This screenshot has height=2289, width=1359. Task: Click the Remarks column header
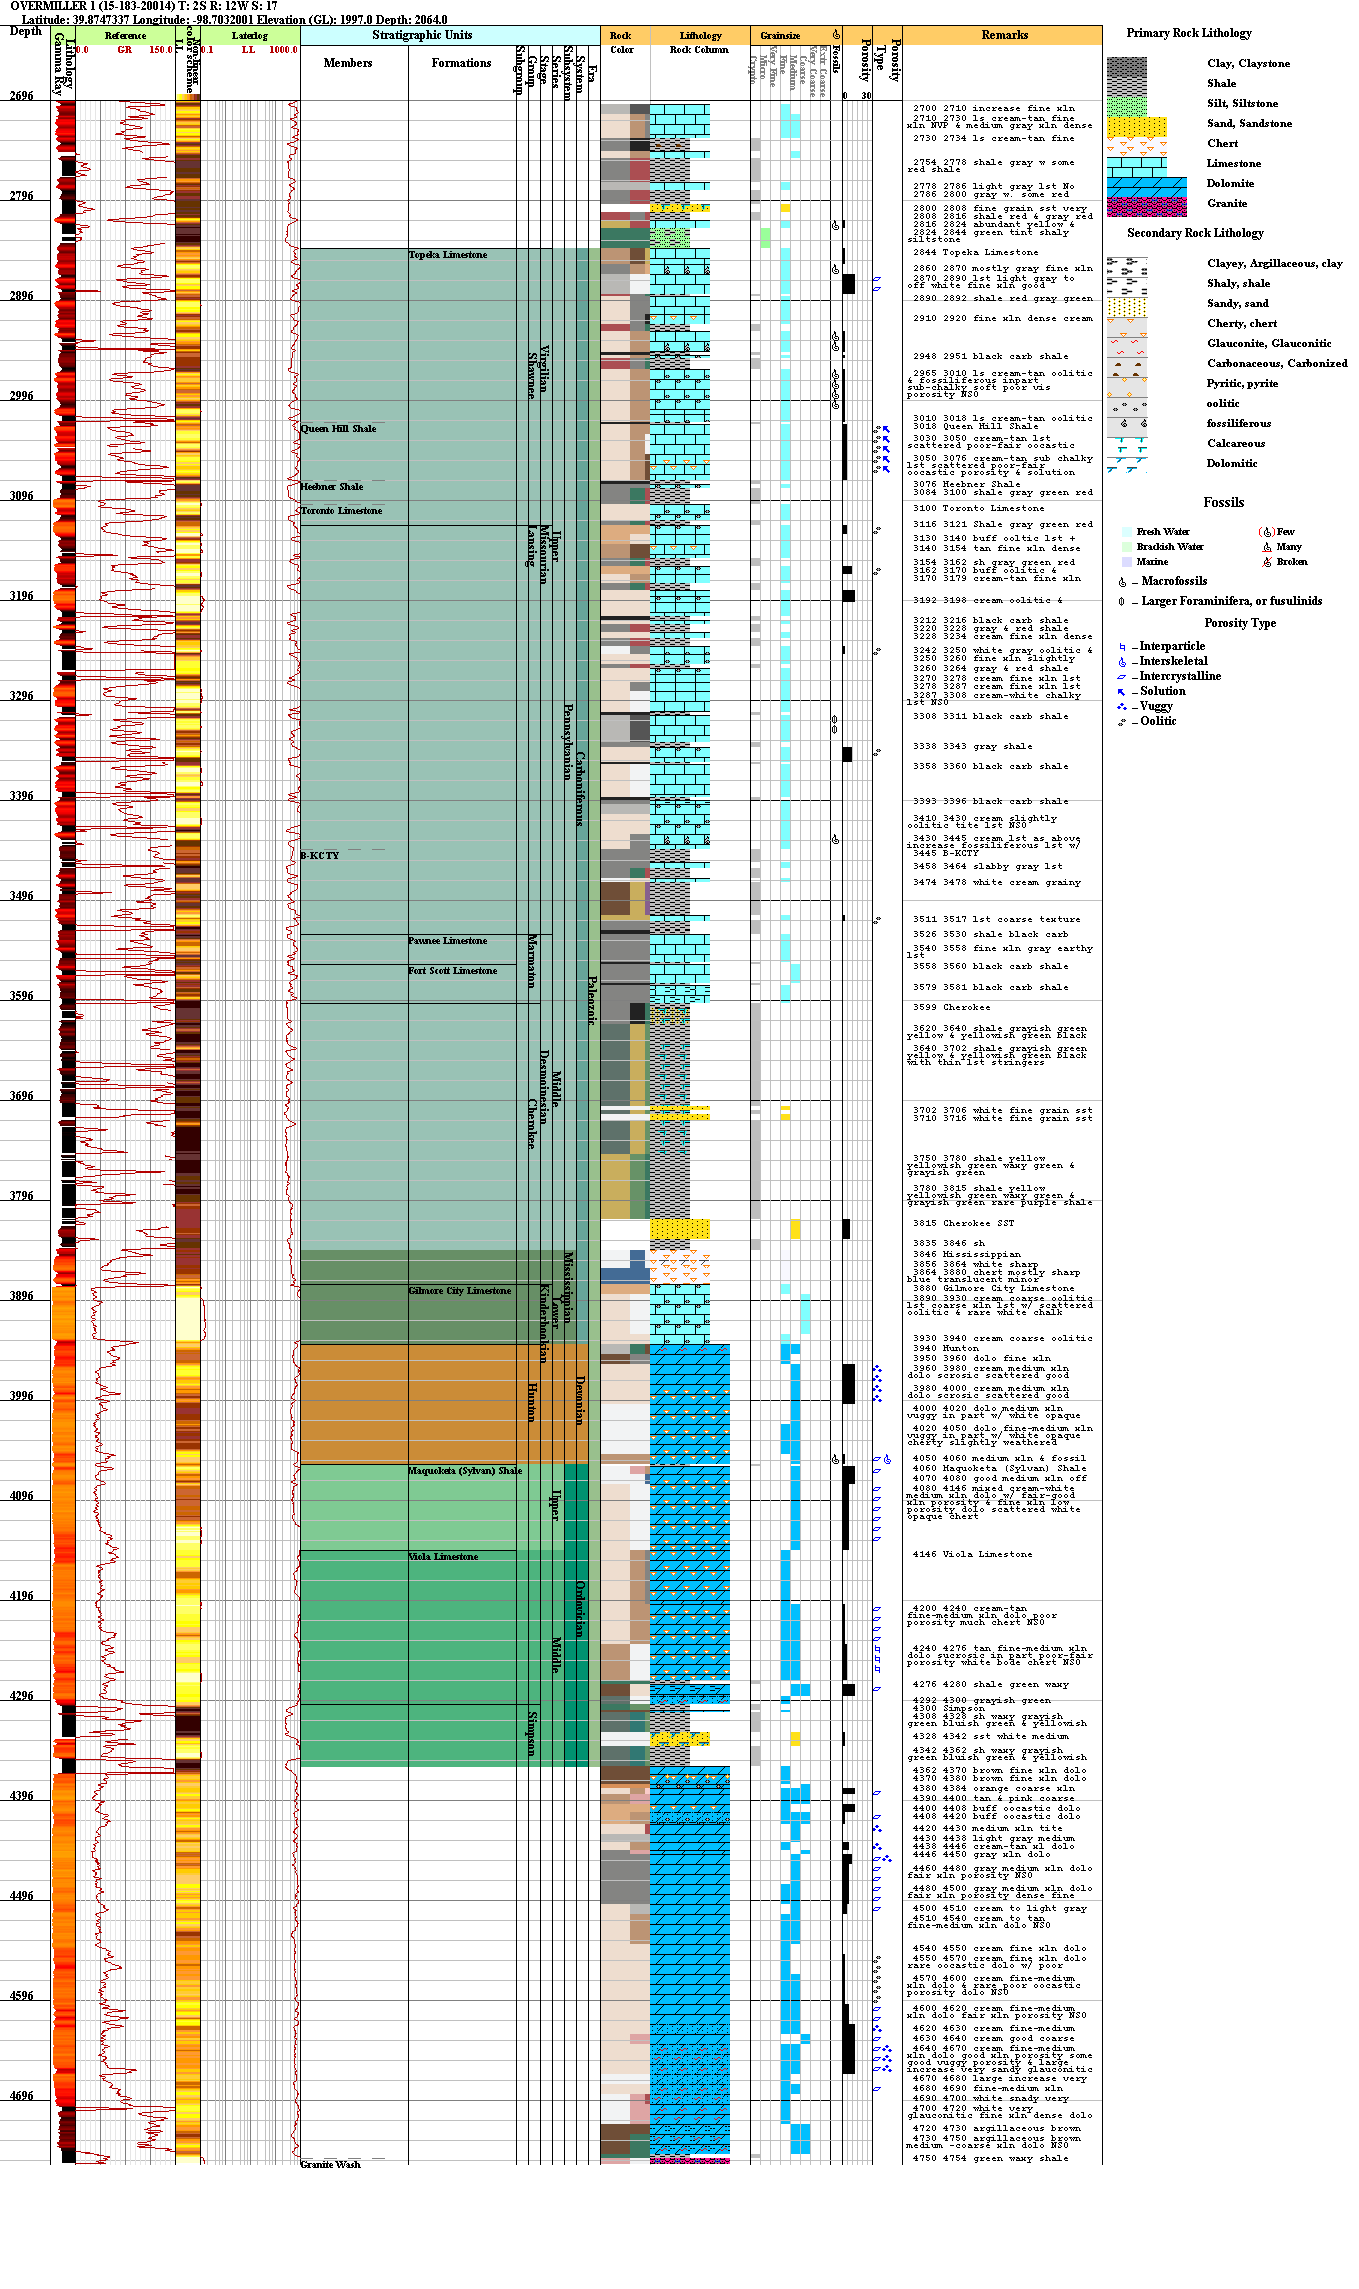(x=1005, y=35)
